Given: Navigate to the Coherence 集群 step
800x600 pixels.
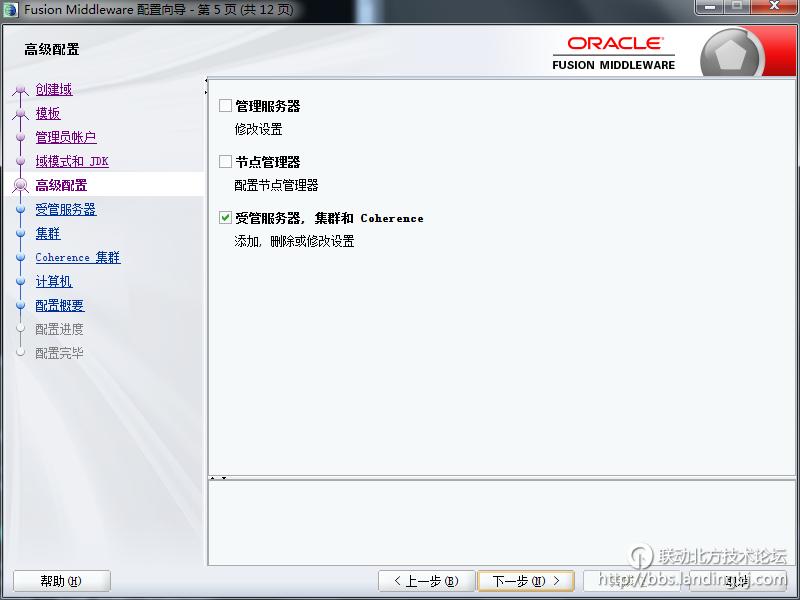Looking at the screenshot, I should point(76,257).
